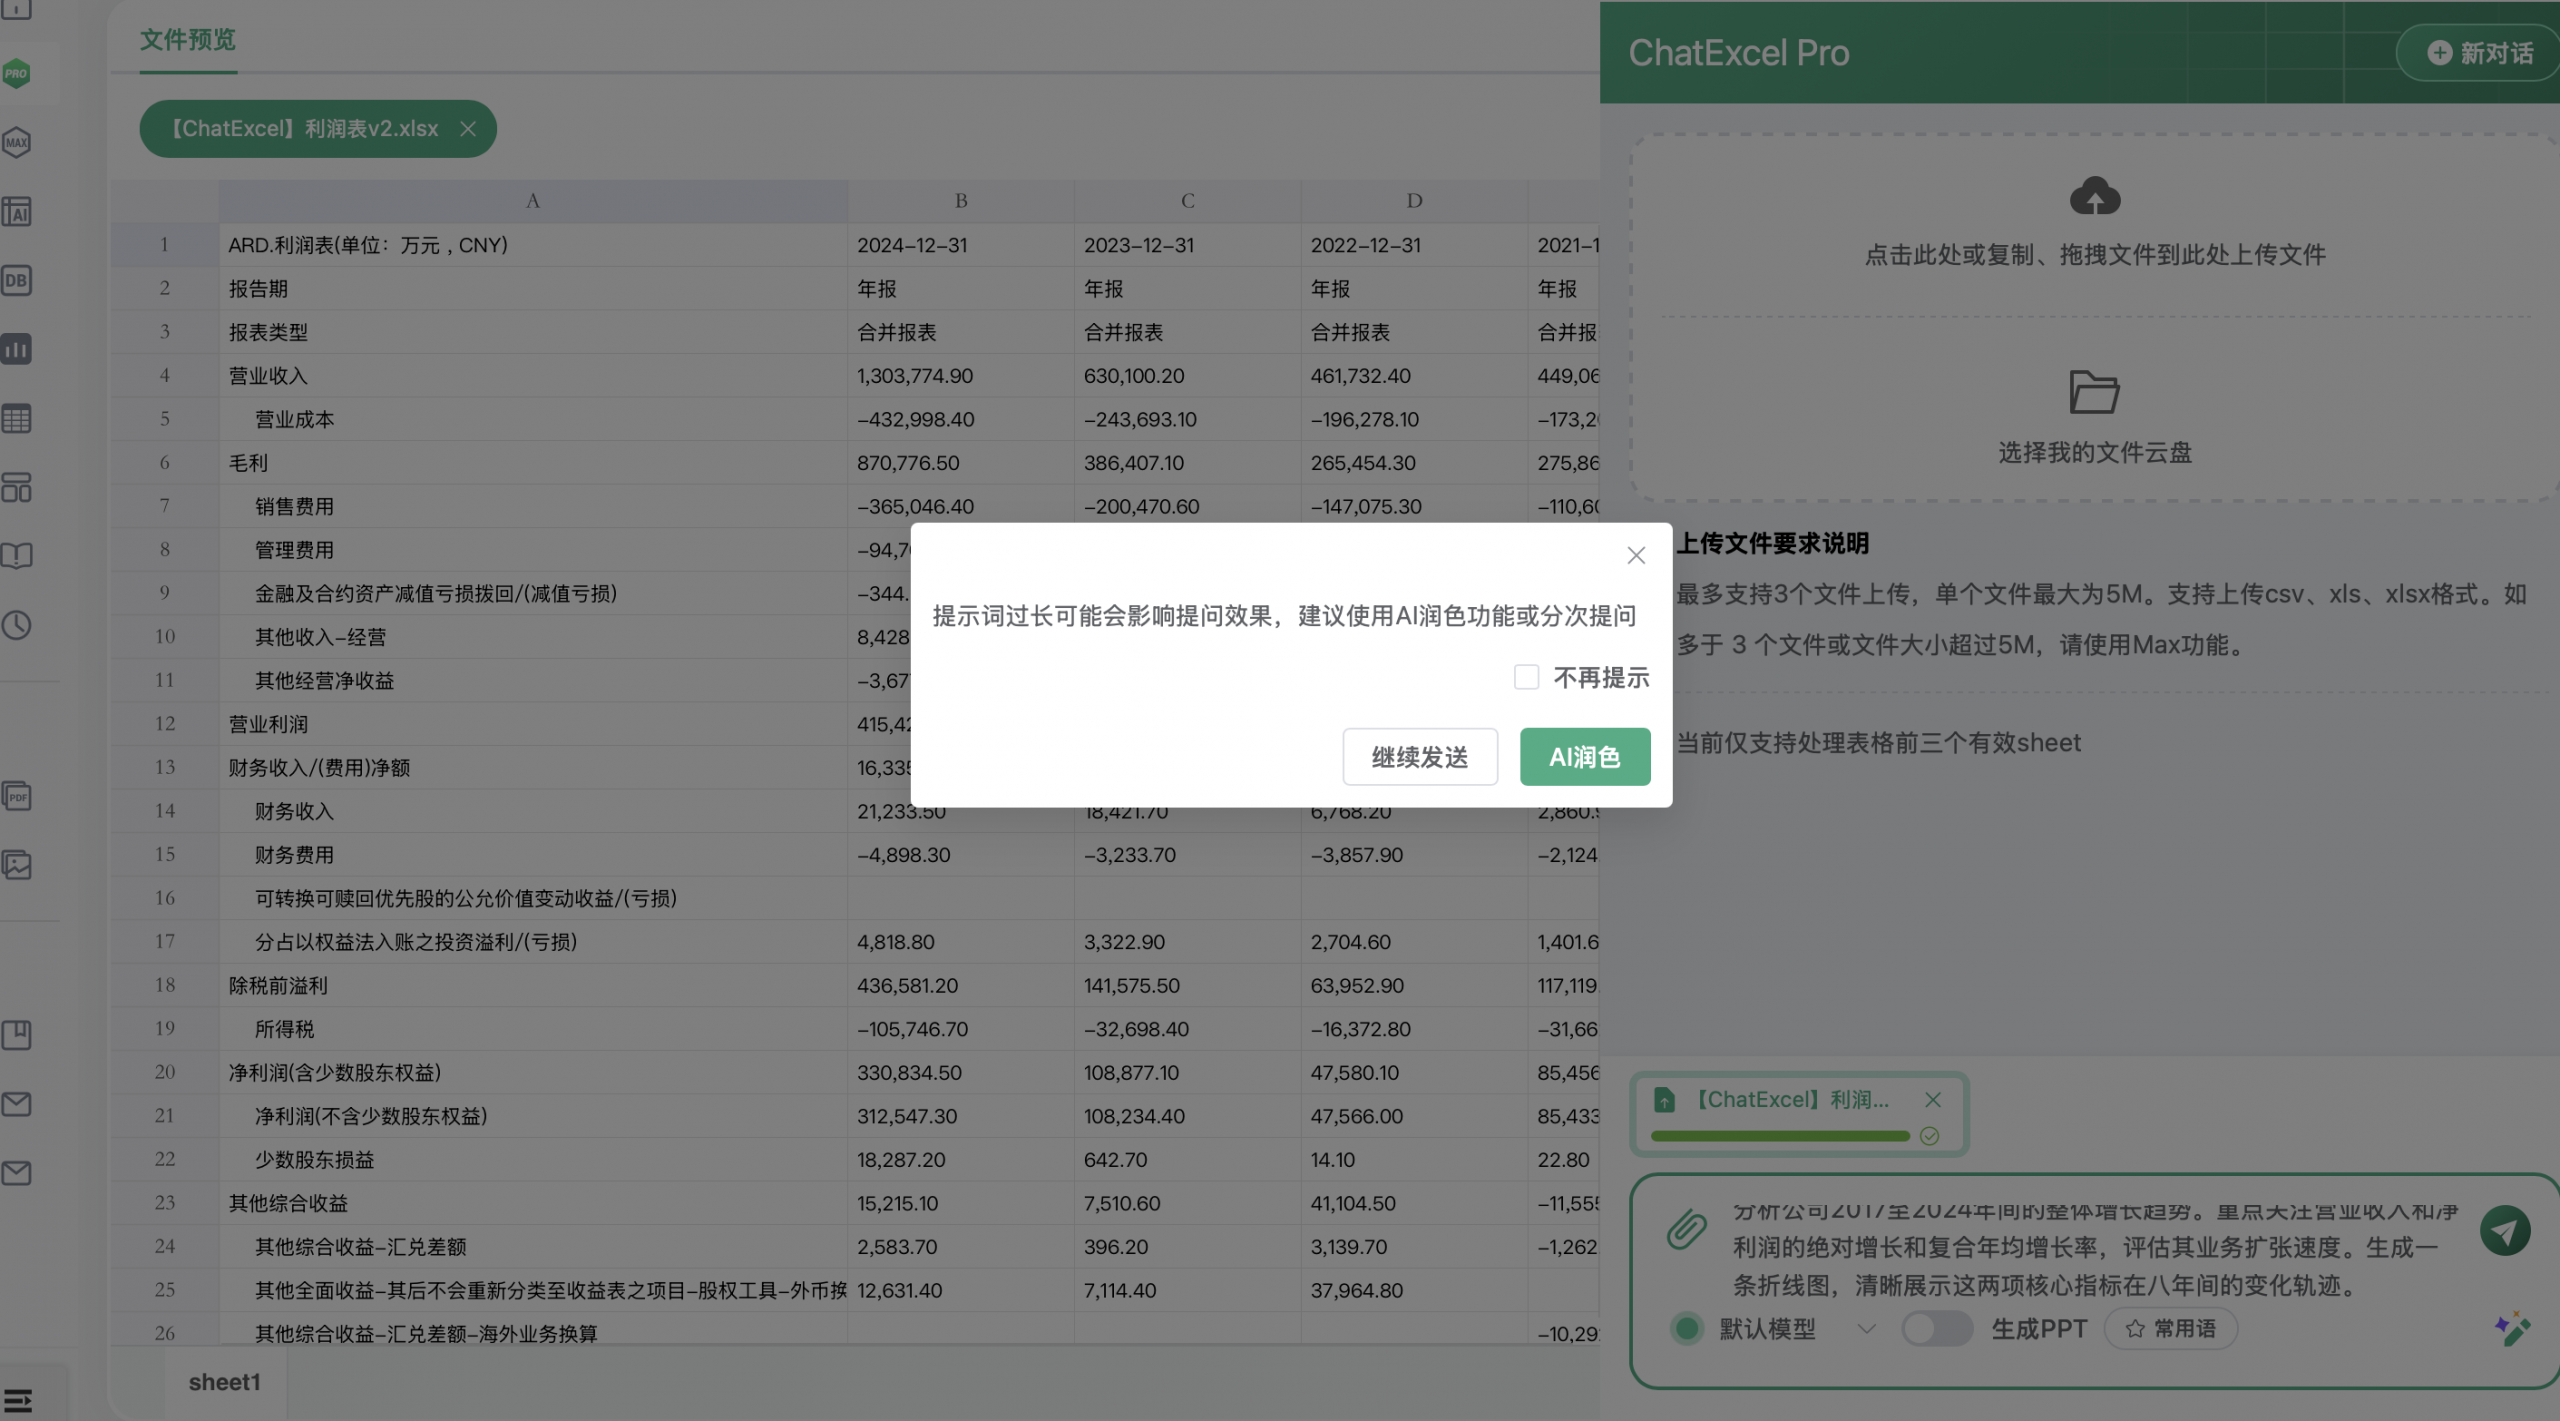This screenshot has height=1421, width=2560.
Task: Click the DB database icon in the sidebar
Action: 16,281
